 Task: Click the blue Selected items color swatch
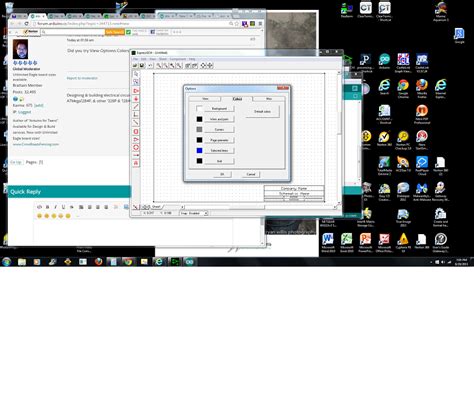(199, 151)
